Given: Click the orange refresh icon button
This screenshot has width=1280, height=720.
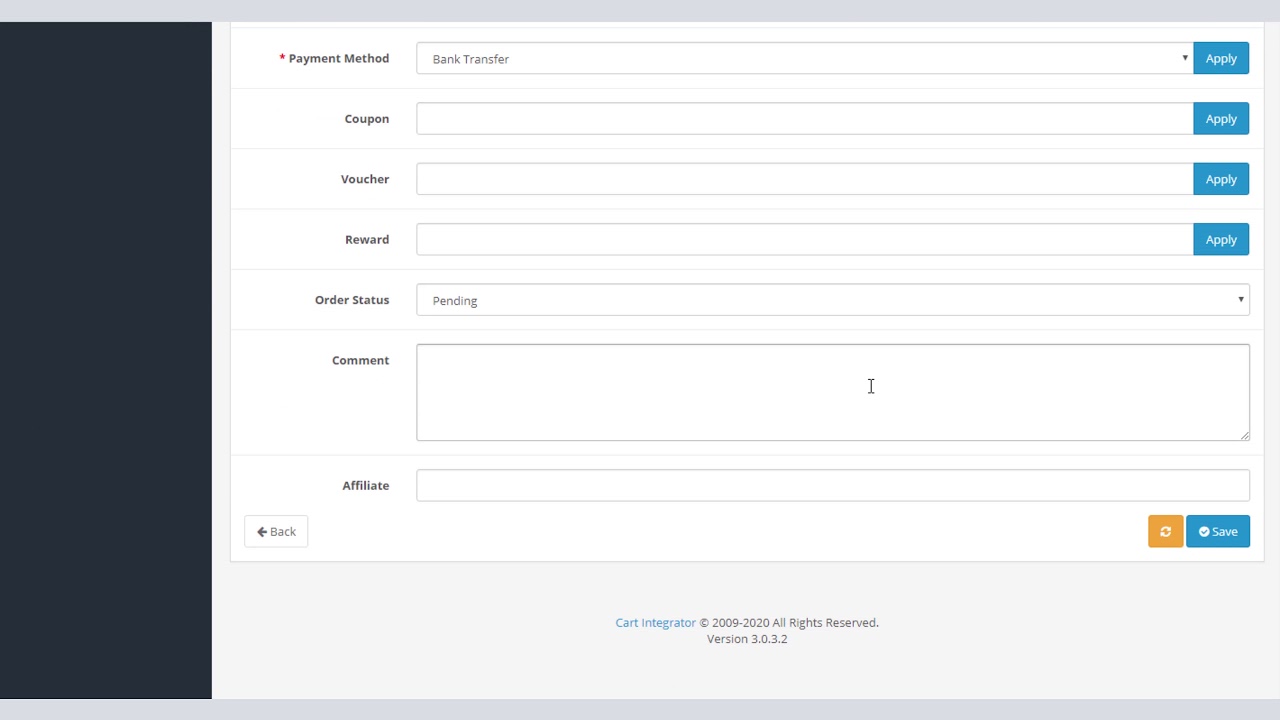Looking at the screenshot, I should 1165,531.
